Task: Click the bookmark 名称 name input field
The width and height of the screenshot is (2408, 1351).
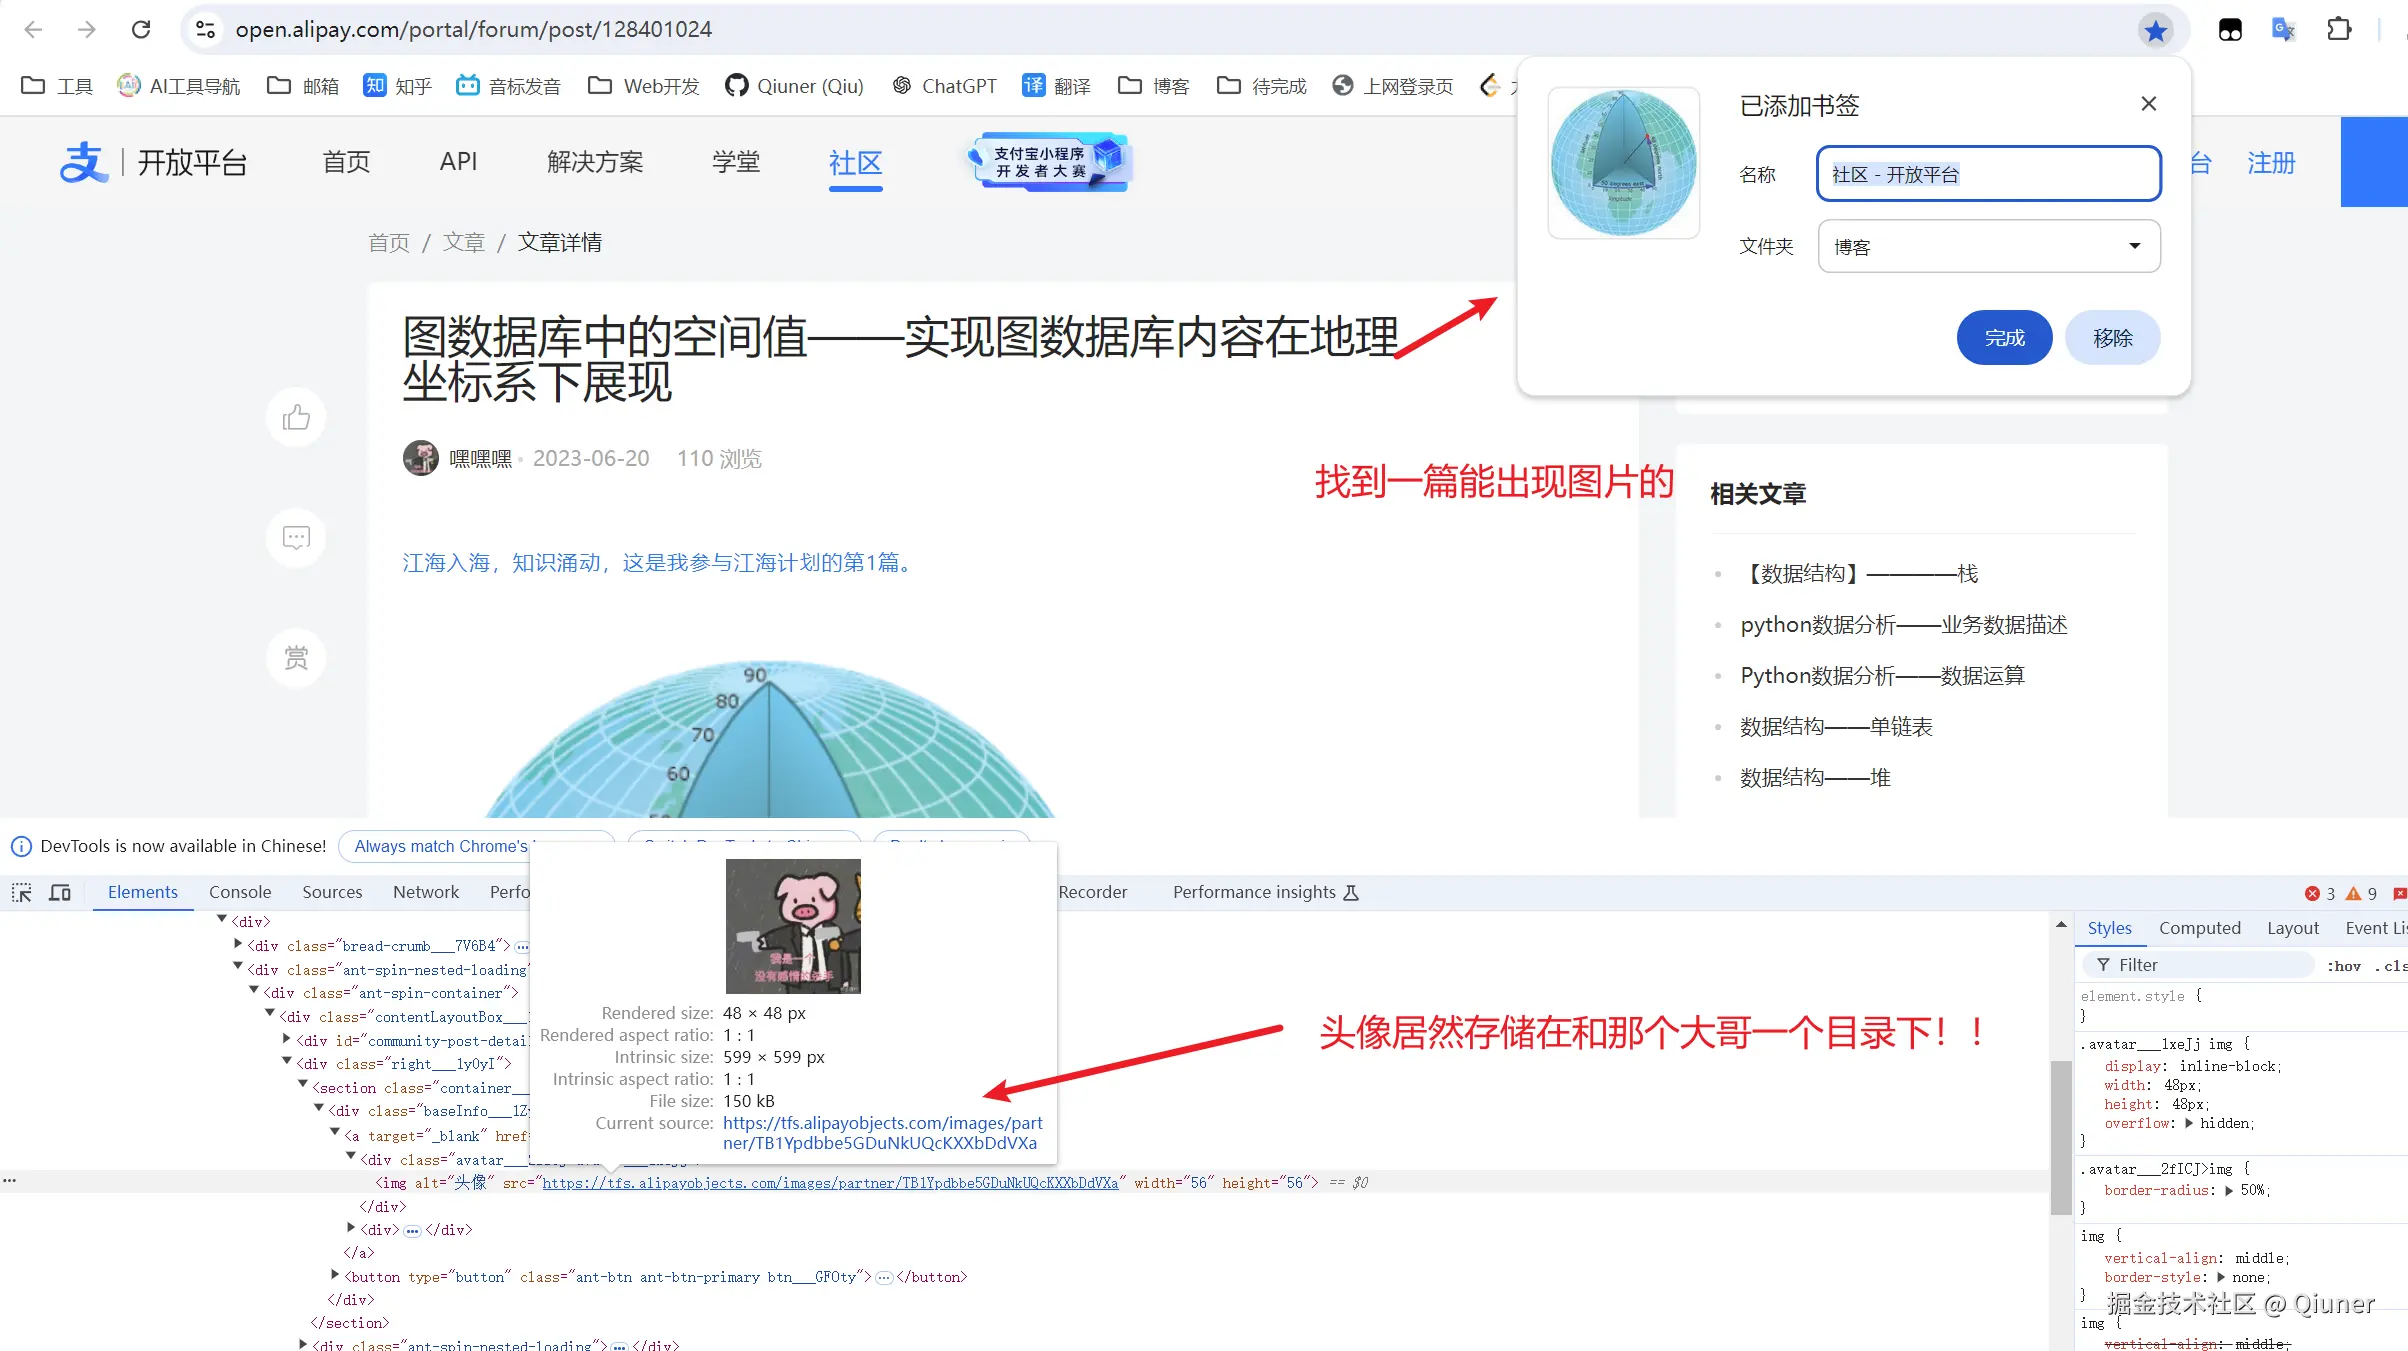Action: [x=1988, y=174]
